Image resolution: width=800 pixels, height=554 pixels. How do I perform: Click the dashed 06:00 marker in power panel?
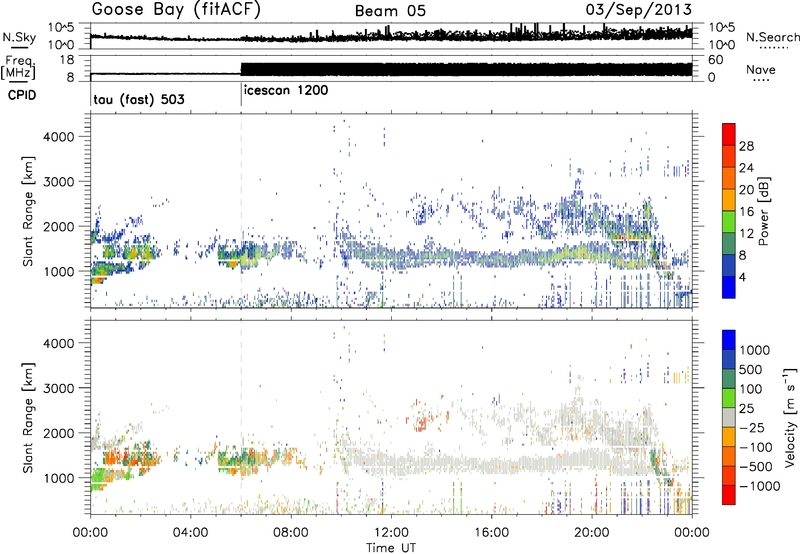(x=241, y=211)
